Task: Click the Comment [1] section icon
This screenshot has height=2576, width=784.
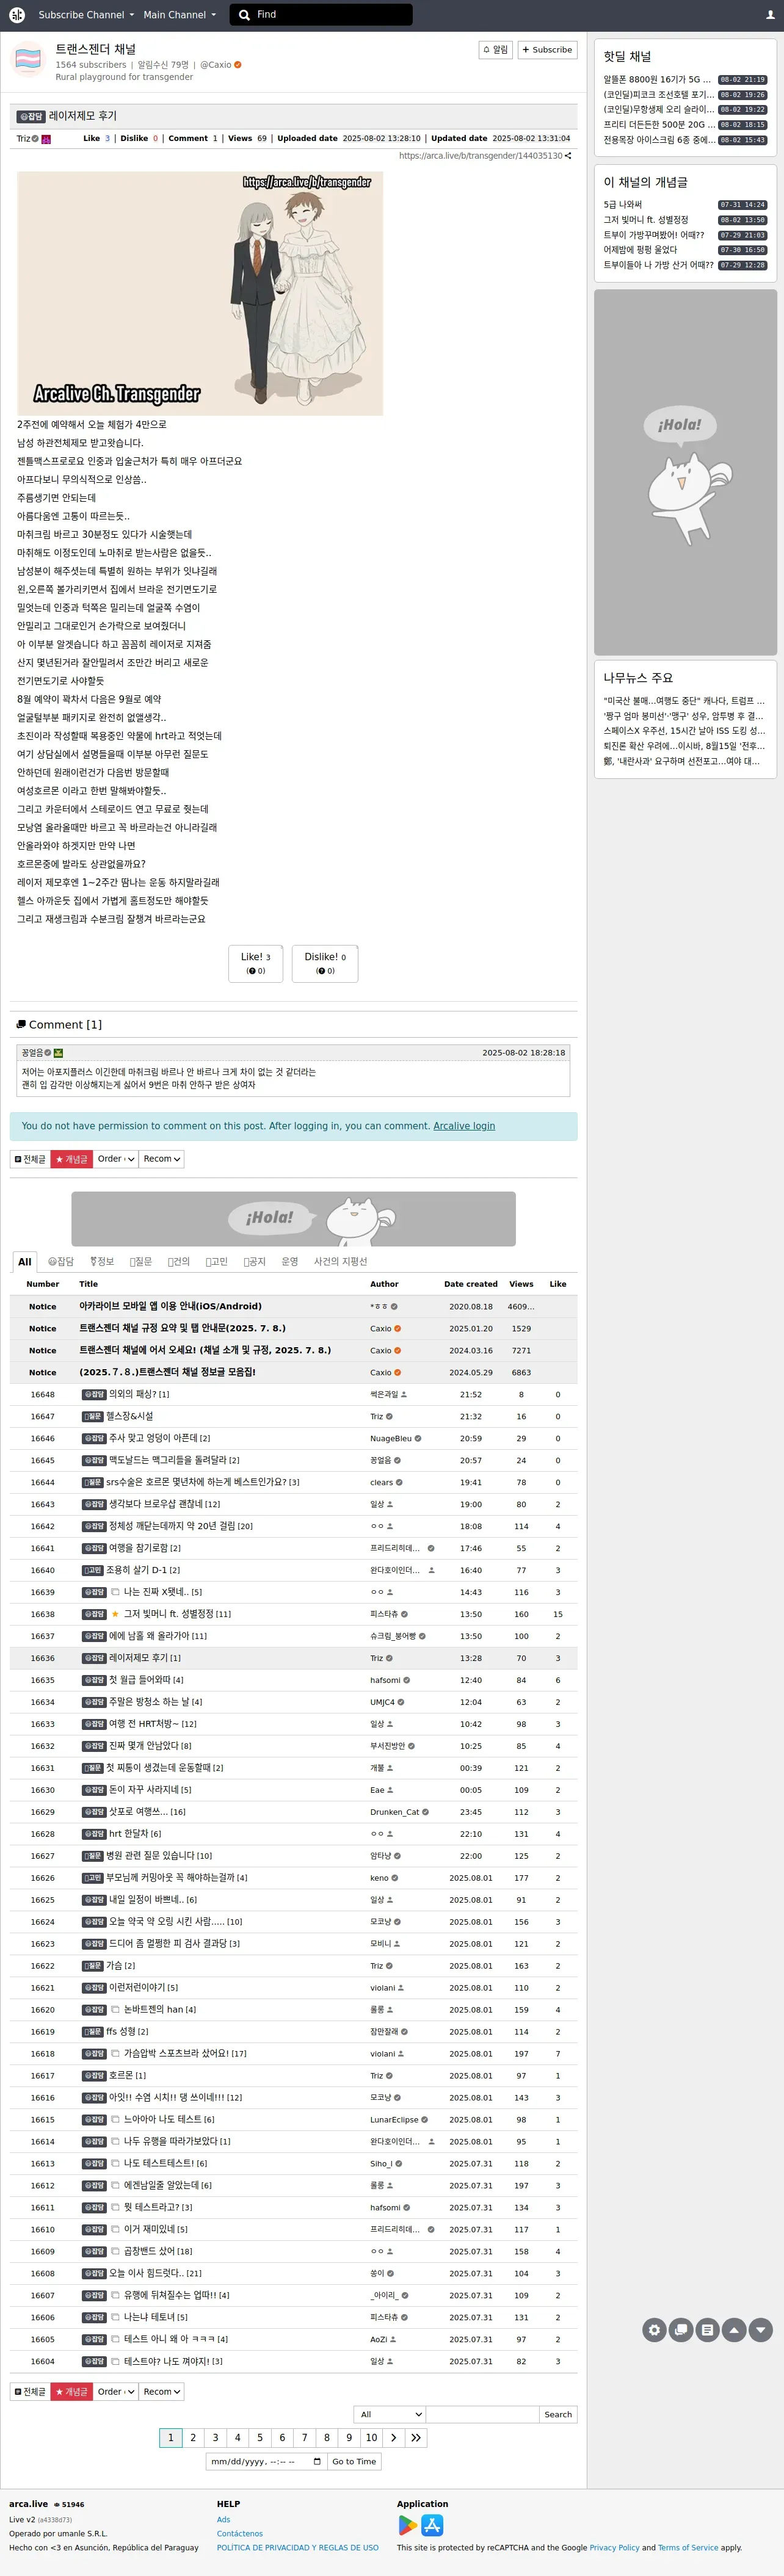Action: [21, 1024]
